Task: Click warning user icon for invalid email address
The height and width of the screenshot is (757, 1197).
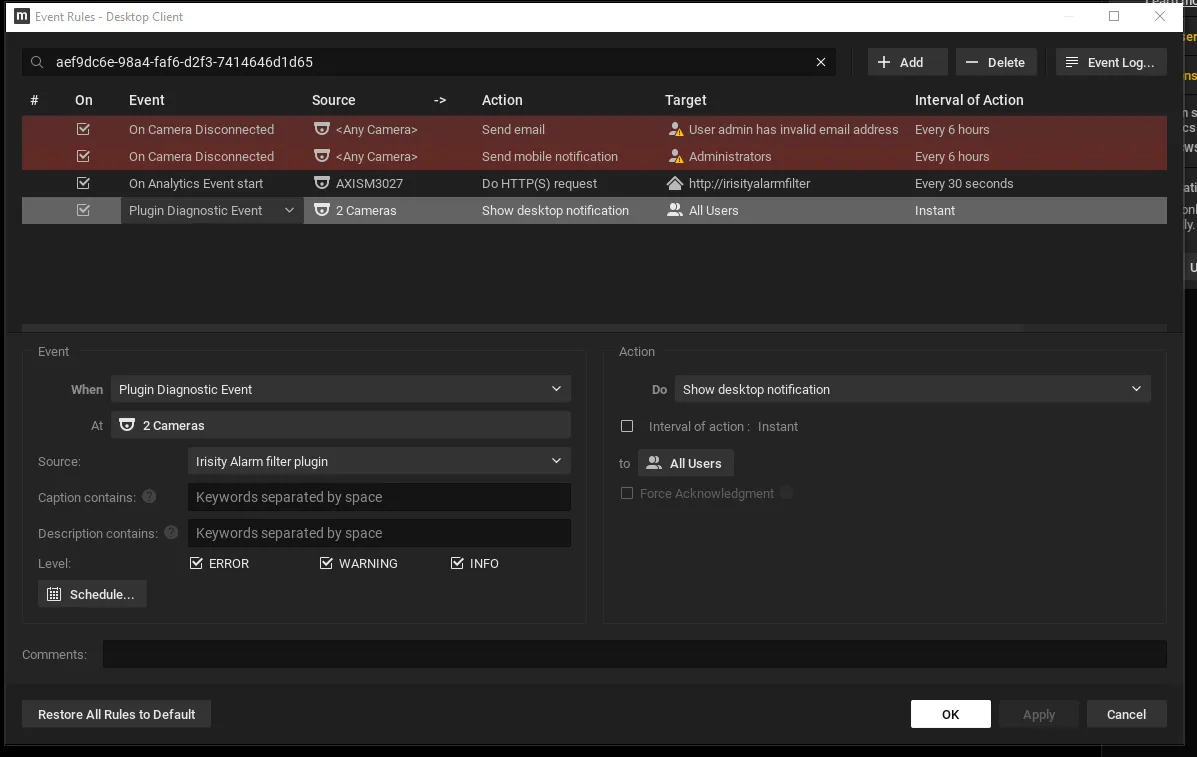Action: (x=676, y=130)
